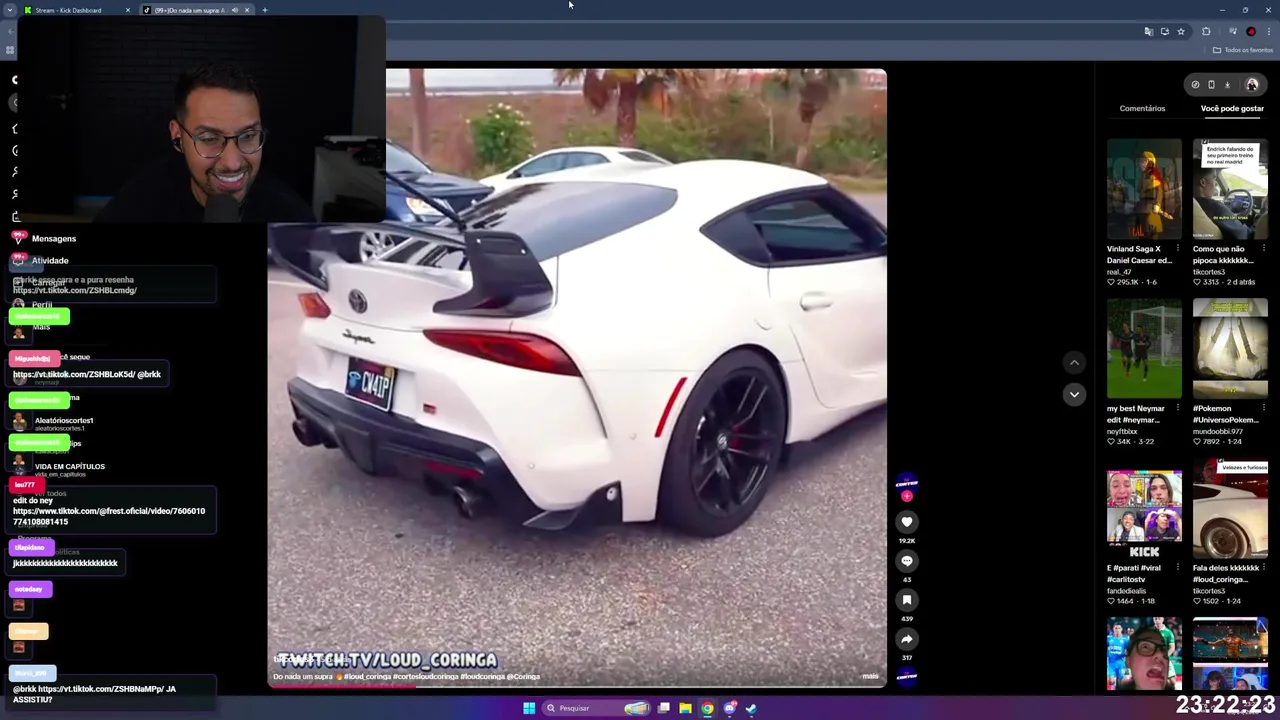Open the neyftbixx author link
This screenshot has height=720, width=1280.
(1120, 431)
